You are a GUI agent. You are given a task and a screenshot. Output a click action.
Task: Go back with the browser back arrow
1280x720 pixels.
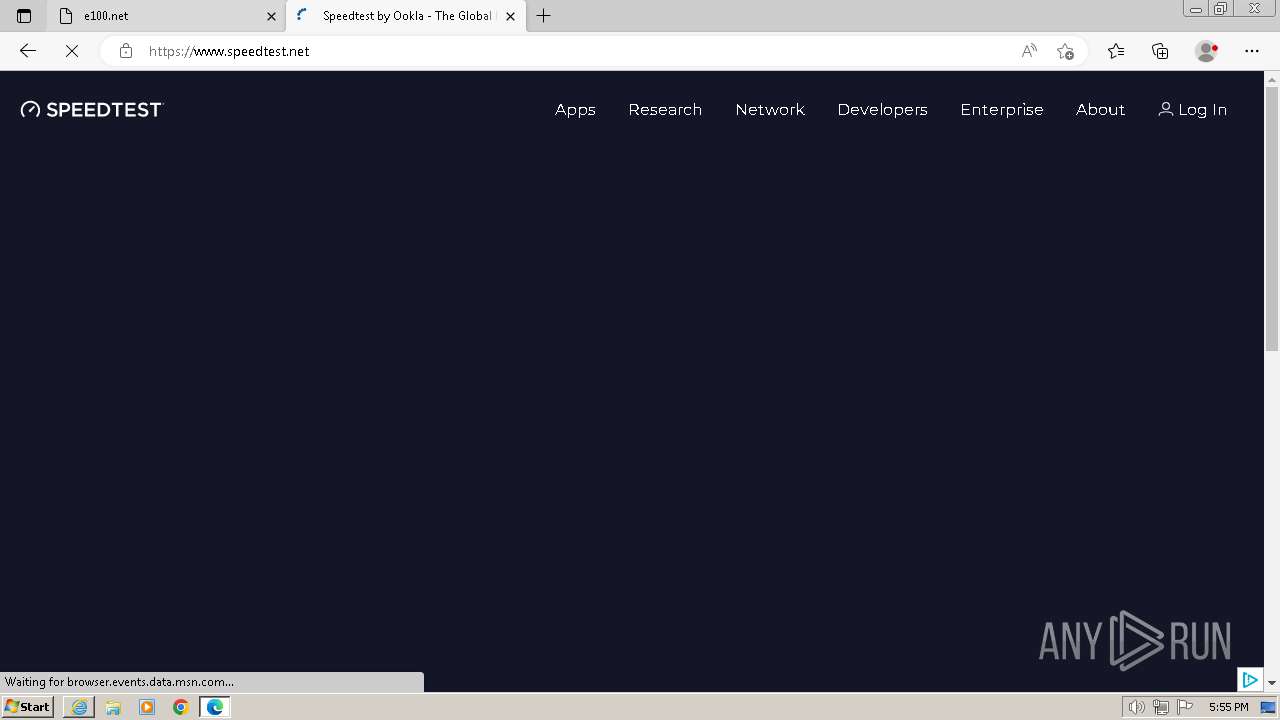coord(28,51)
